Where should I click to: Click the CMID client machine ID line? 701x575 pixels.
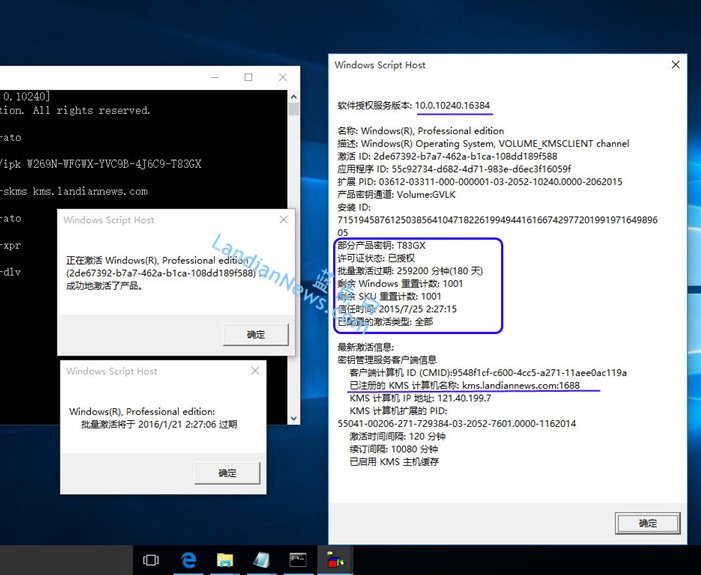[x=488, y=372]
